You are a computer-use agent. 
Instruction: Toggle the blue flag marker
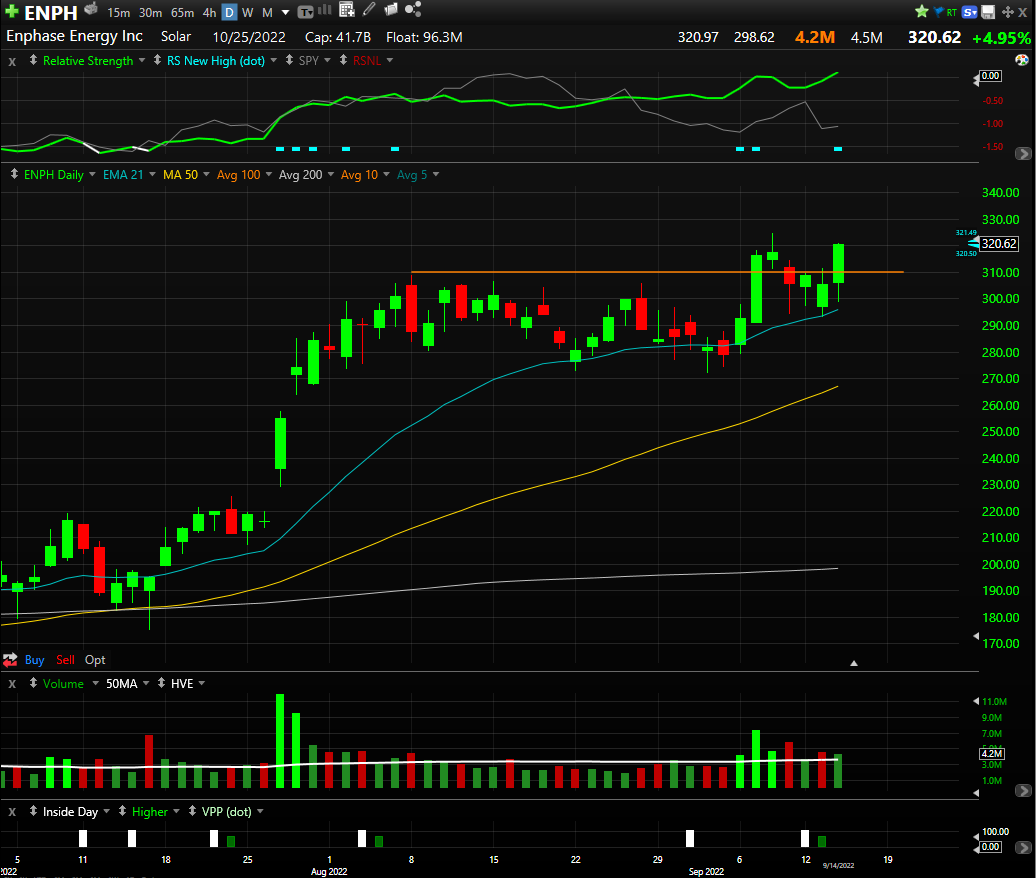tap(938, 12)
